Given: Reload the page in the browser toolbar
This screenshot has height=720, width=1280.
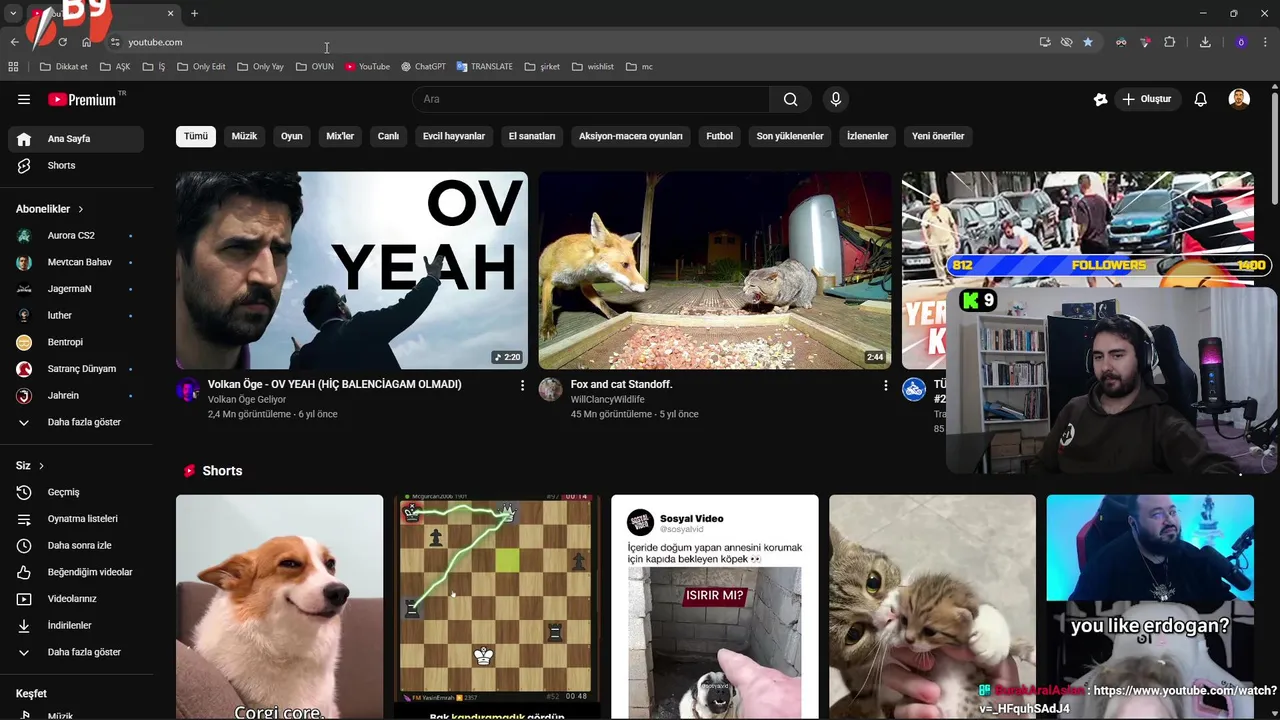Looking at the screenshot, I should pyautogui.click(x=62, y=42).
